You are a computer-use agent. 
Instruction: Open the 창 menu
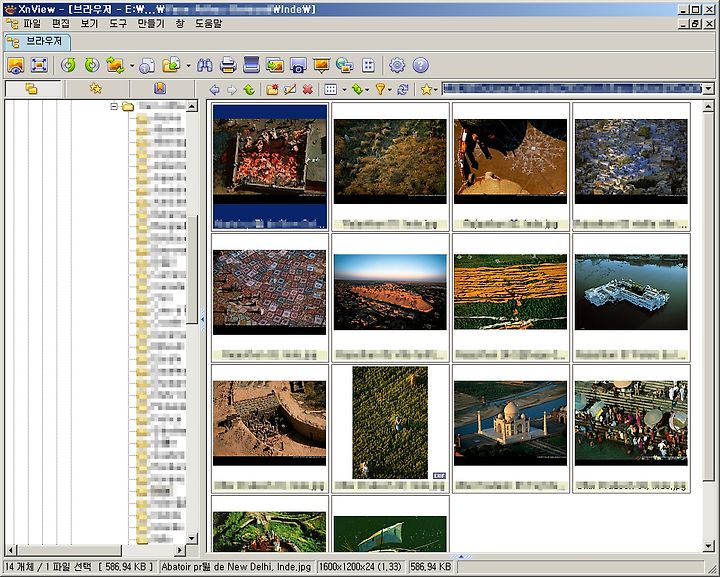pyautogui.click(x=180, y=23)
